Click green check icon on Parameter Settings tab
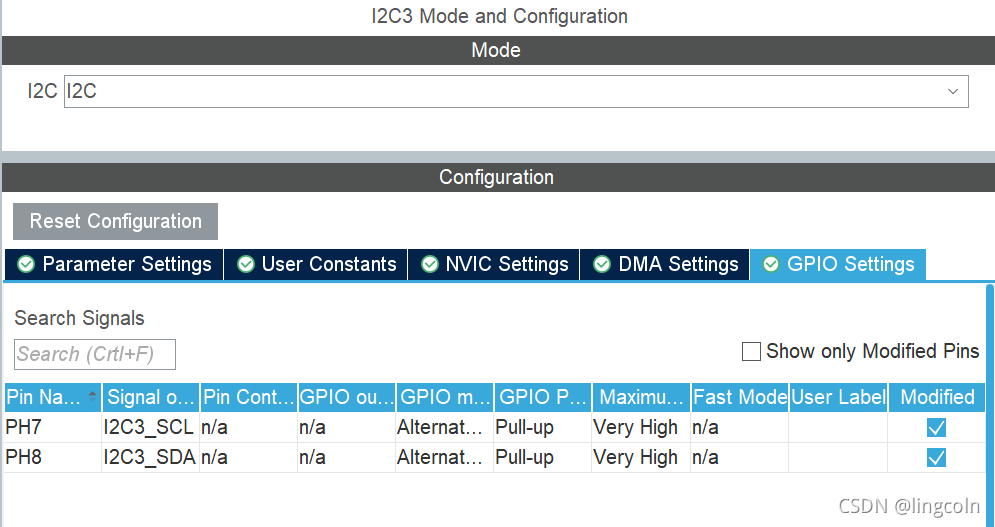Viewport: 995px width, 527px height. [26, 264]
